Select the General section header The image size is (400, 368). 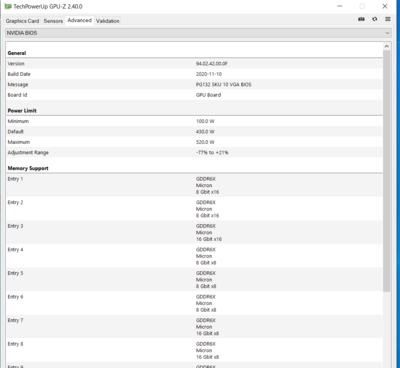(17, 53)
